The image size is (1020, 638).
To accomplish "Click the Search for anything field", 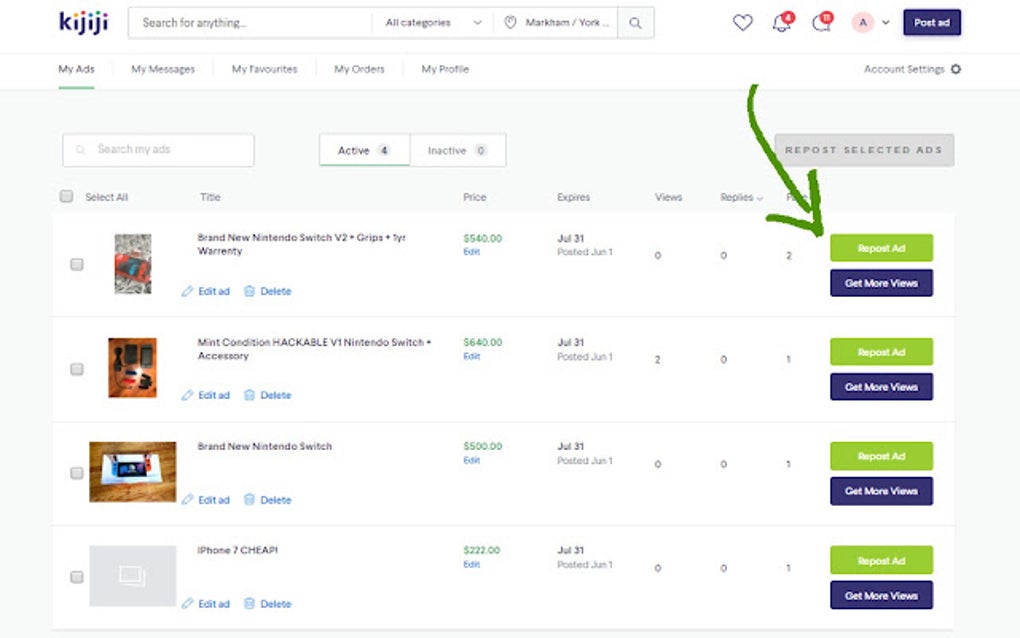I will tap(250, 23).
